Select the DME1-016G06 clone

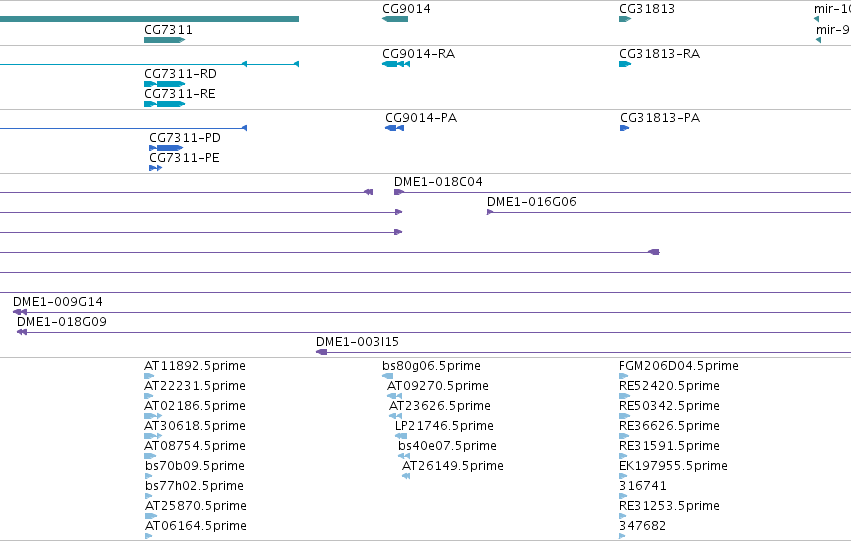669,212
